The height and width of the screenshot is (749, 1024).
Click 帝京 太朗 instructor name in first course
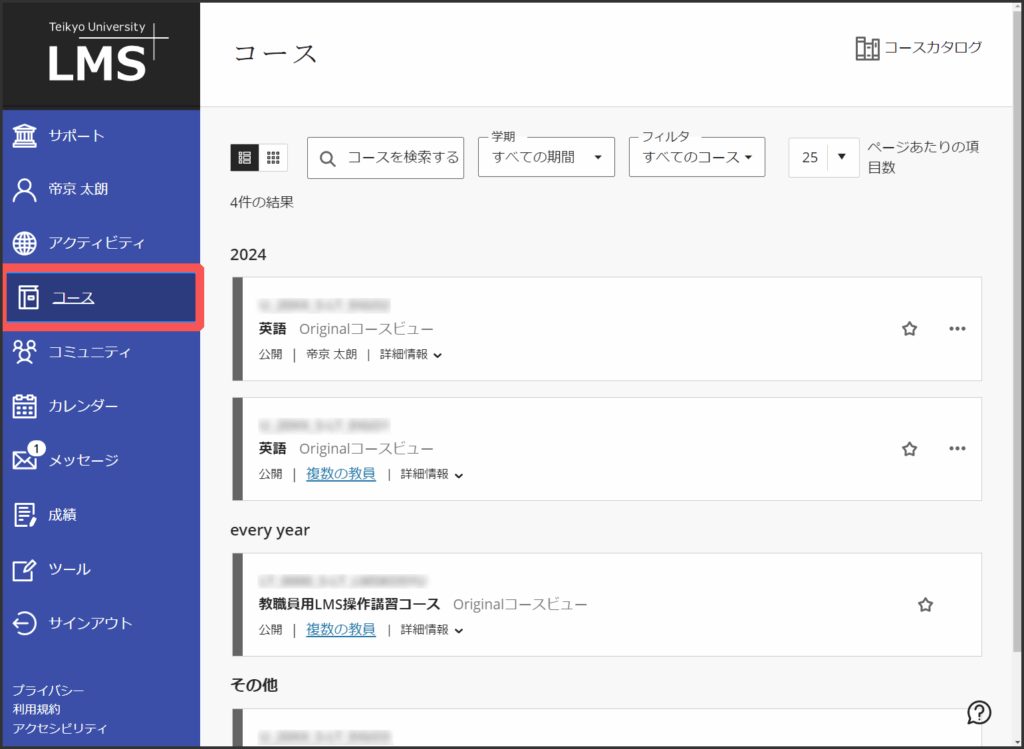tap(332, 355)
